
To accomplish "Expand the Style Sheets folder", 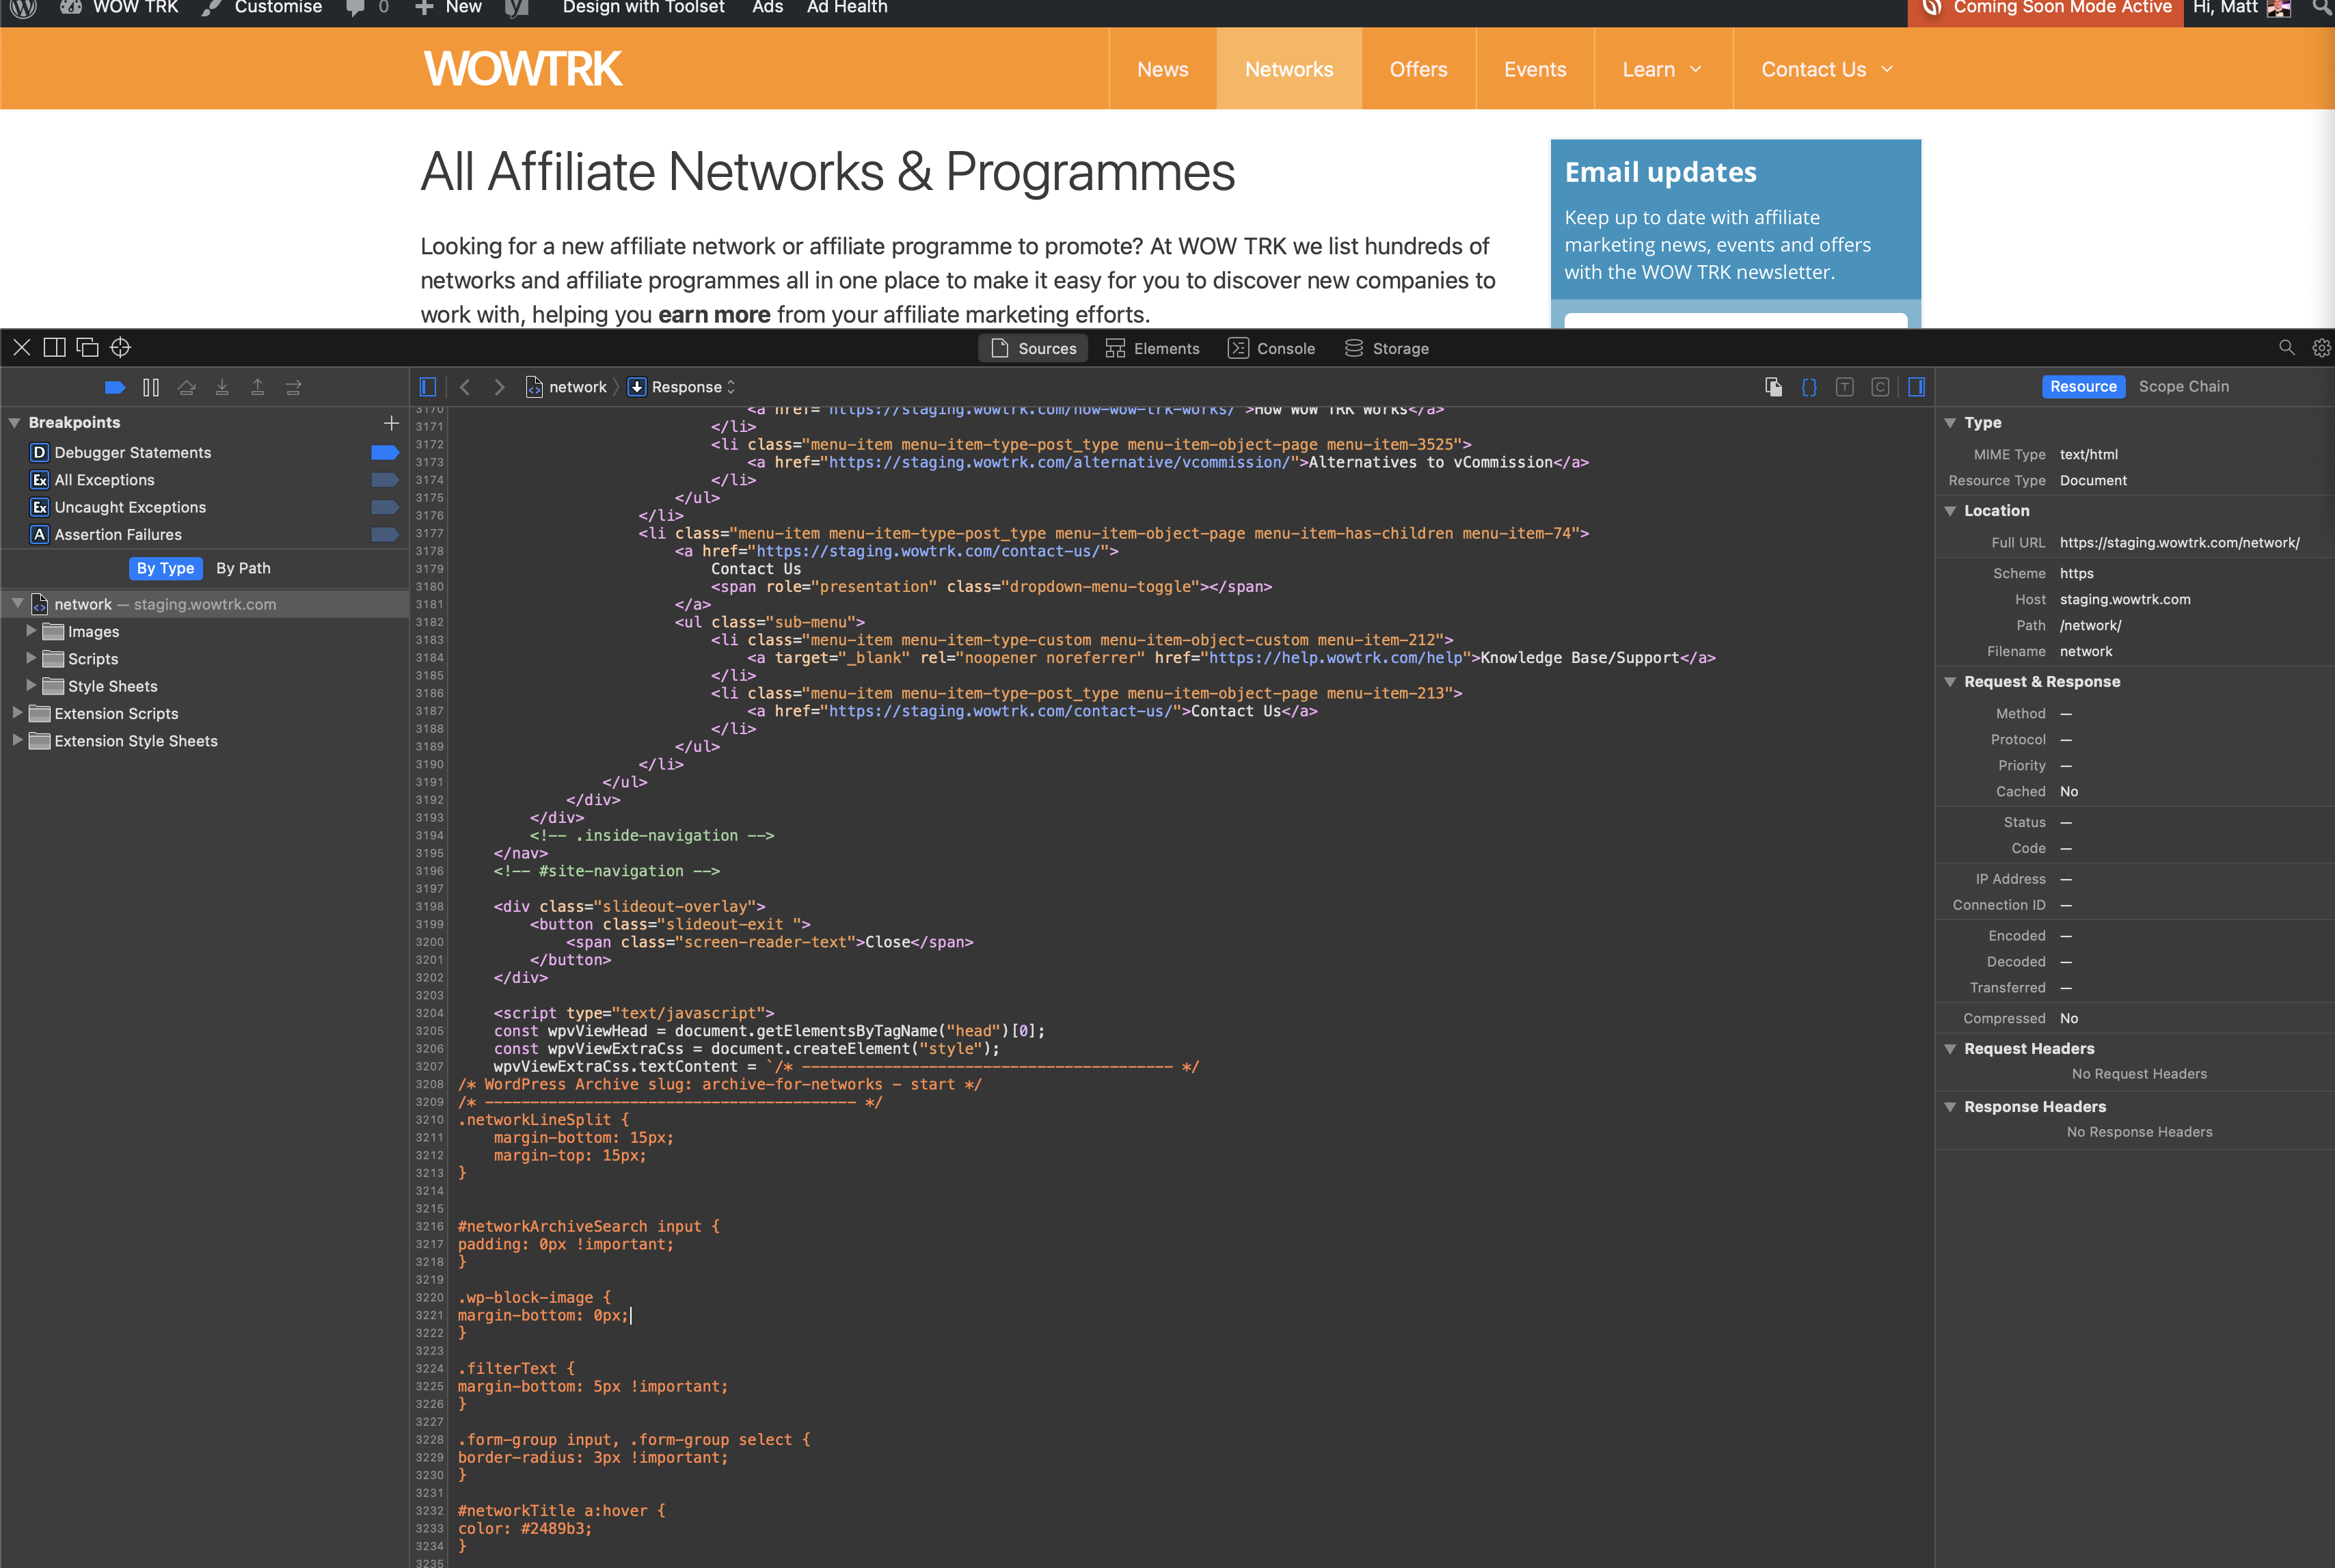I will (x=31, y=685).
